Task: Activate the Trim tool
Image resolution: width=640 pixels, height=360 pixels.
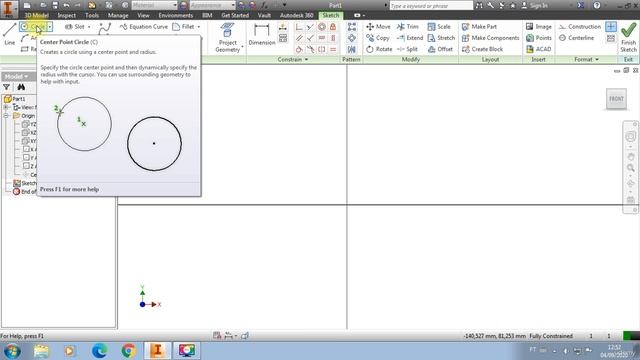Action: point(408,27)
